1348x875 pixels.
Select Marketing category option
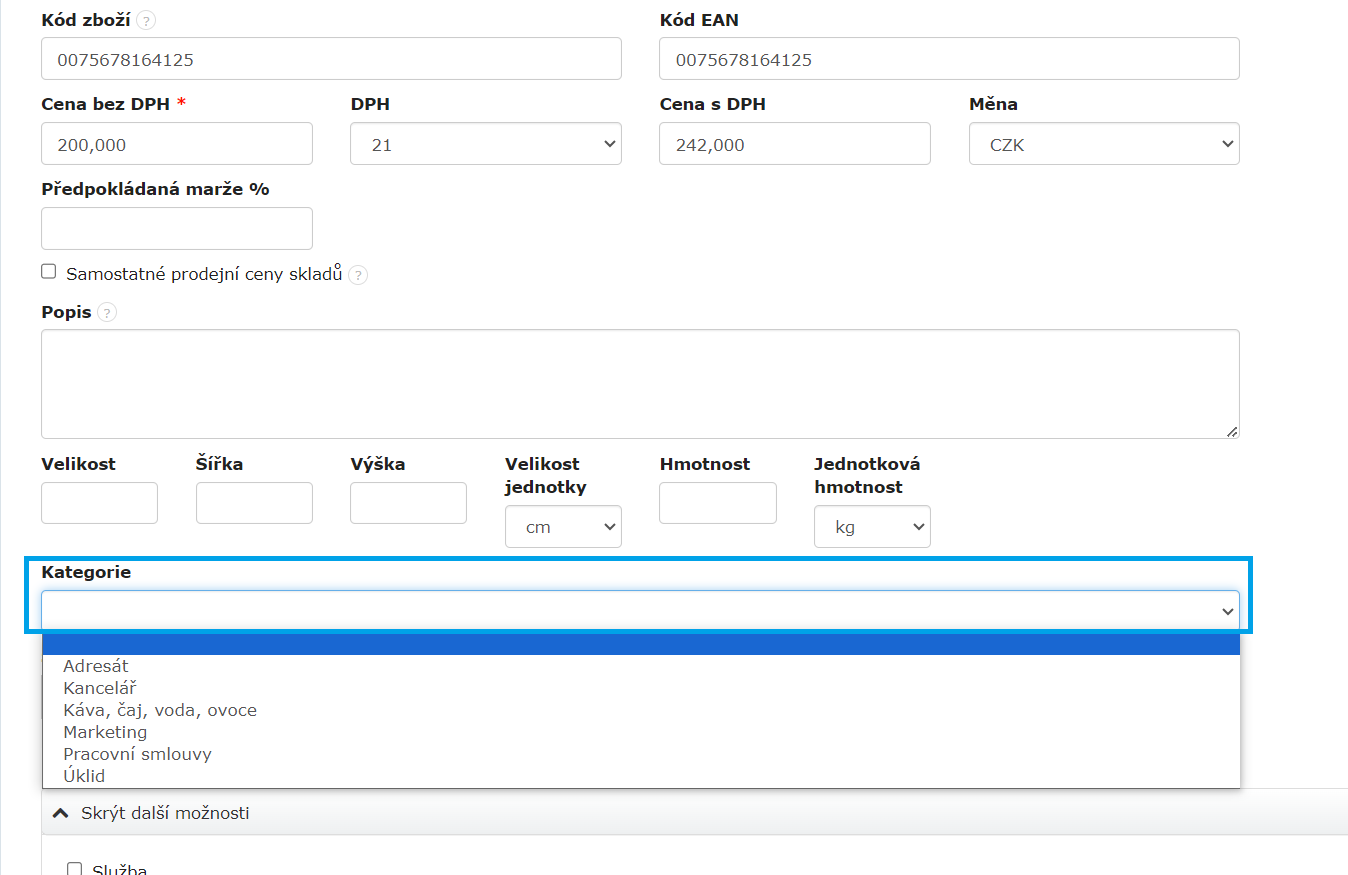105,732
